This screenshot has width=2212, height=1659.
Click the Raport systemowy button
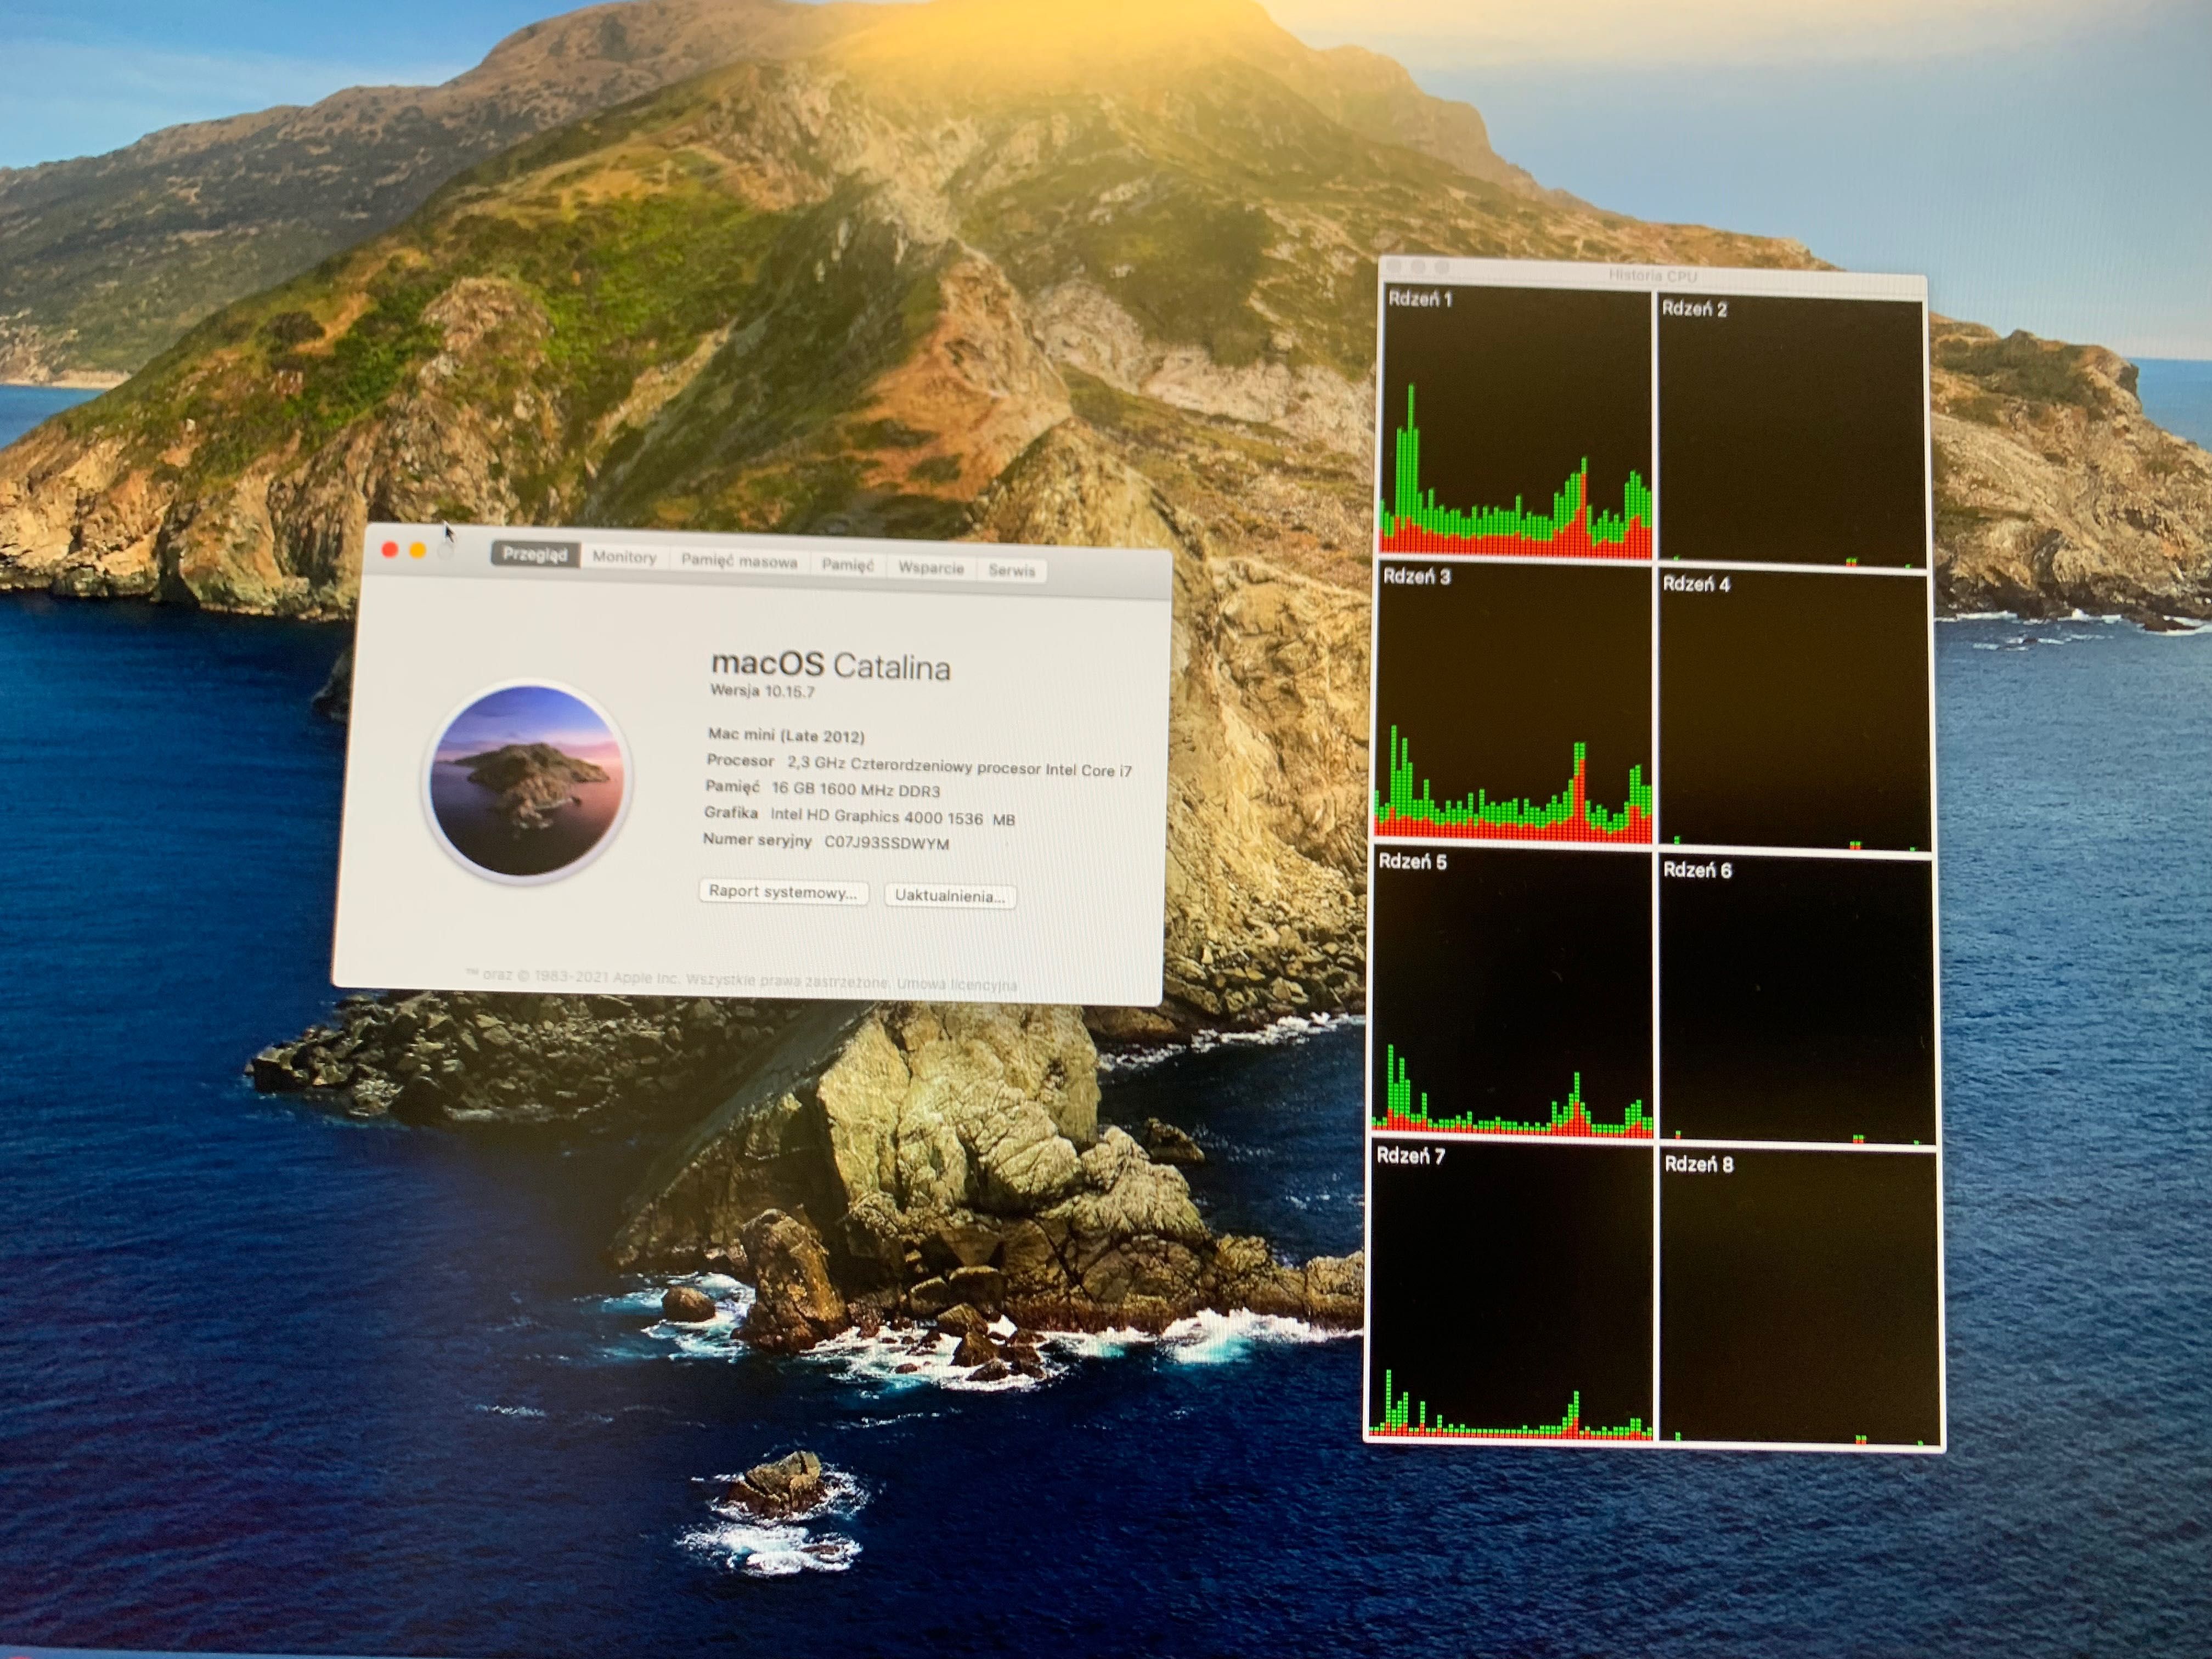[783, 891]
